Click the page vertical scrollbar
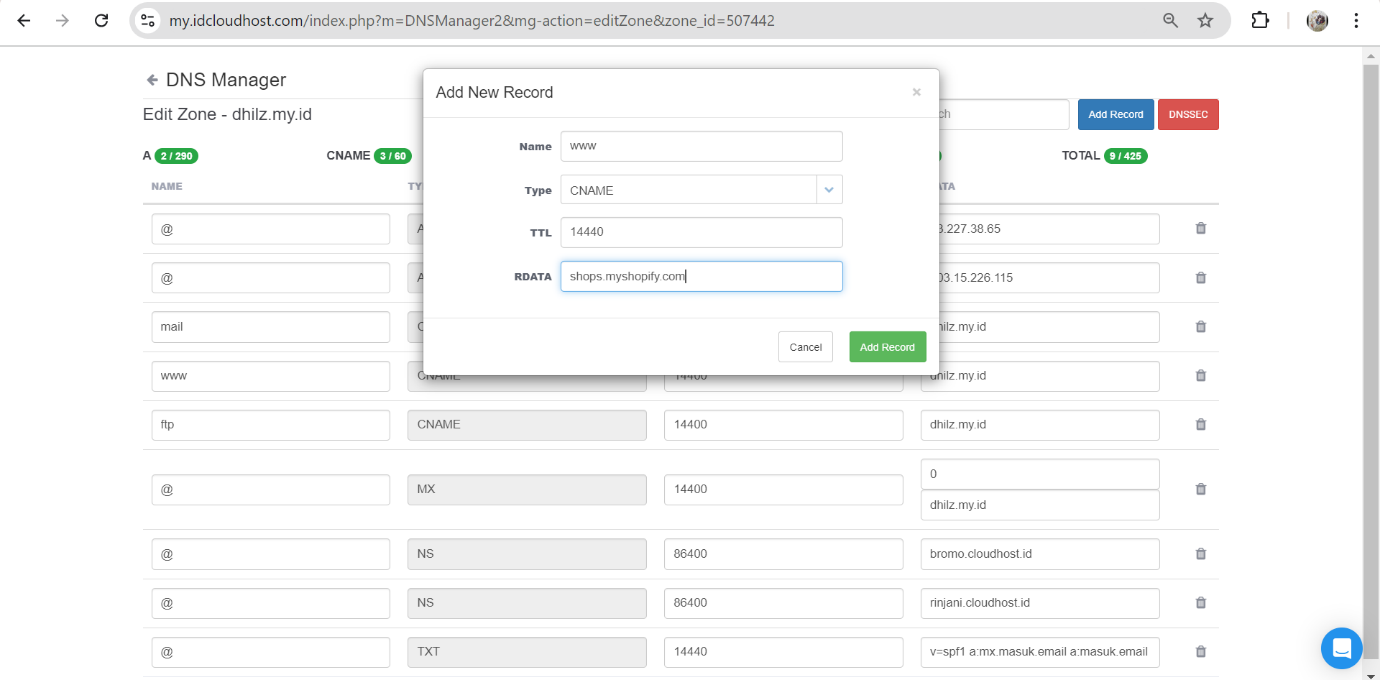This screenshot has width=1380, height=680. tap(1371, 360)
